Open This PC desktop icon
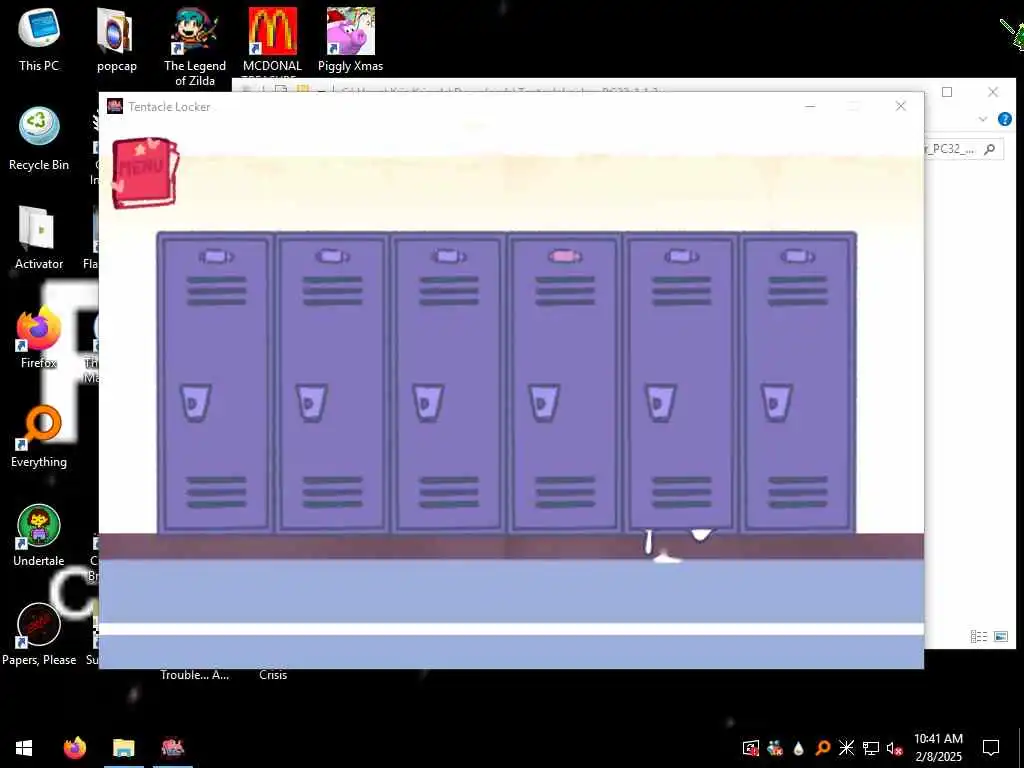Viewport: 1024px width, 768px height. point(39,40)
